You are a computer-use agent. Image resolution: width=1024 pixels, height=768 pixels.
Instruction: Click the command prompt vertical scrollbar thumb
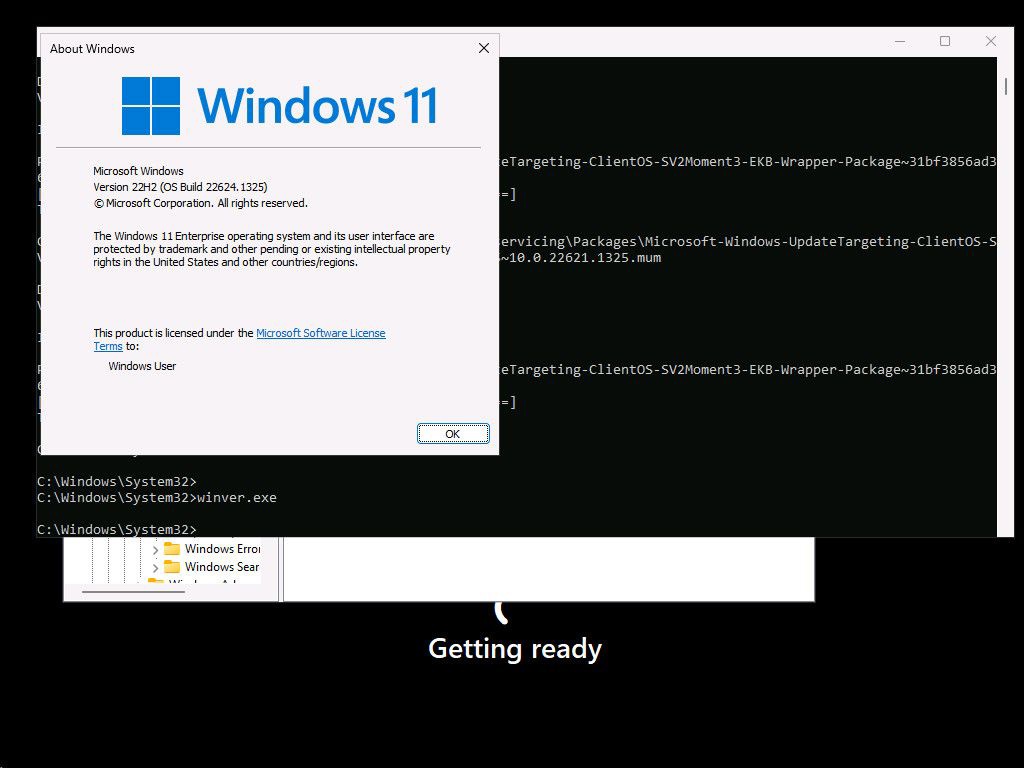click(1006, 87)
